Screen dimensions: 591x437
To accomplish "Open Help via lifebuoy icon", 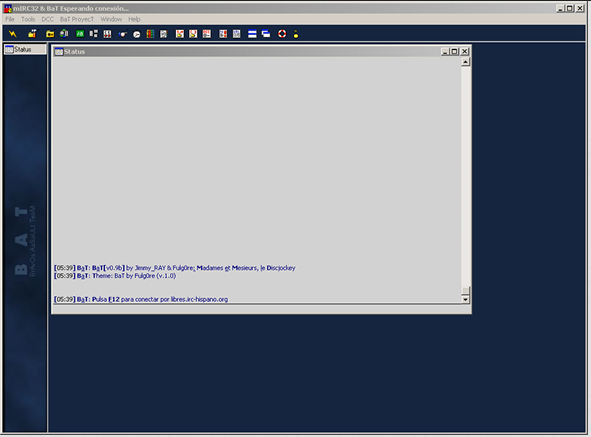I will (x=282, y=34).
